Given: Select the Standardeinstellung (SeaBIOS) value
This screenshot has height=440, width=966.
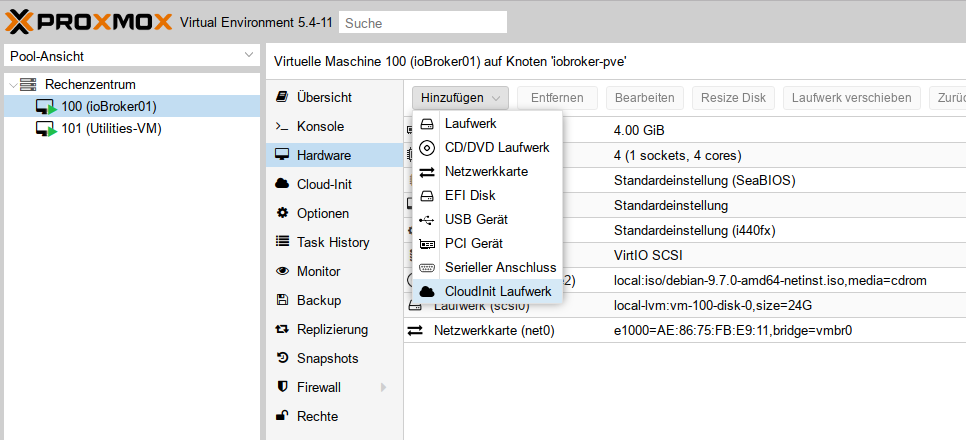Looking at the screenshot, I should coord(705,181).
